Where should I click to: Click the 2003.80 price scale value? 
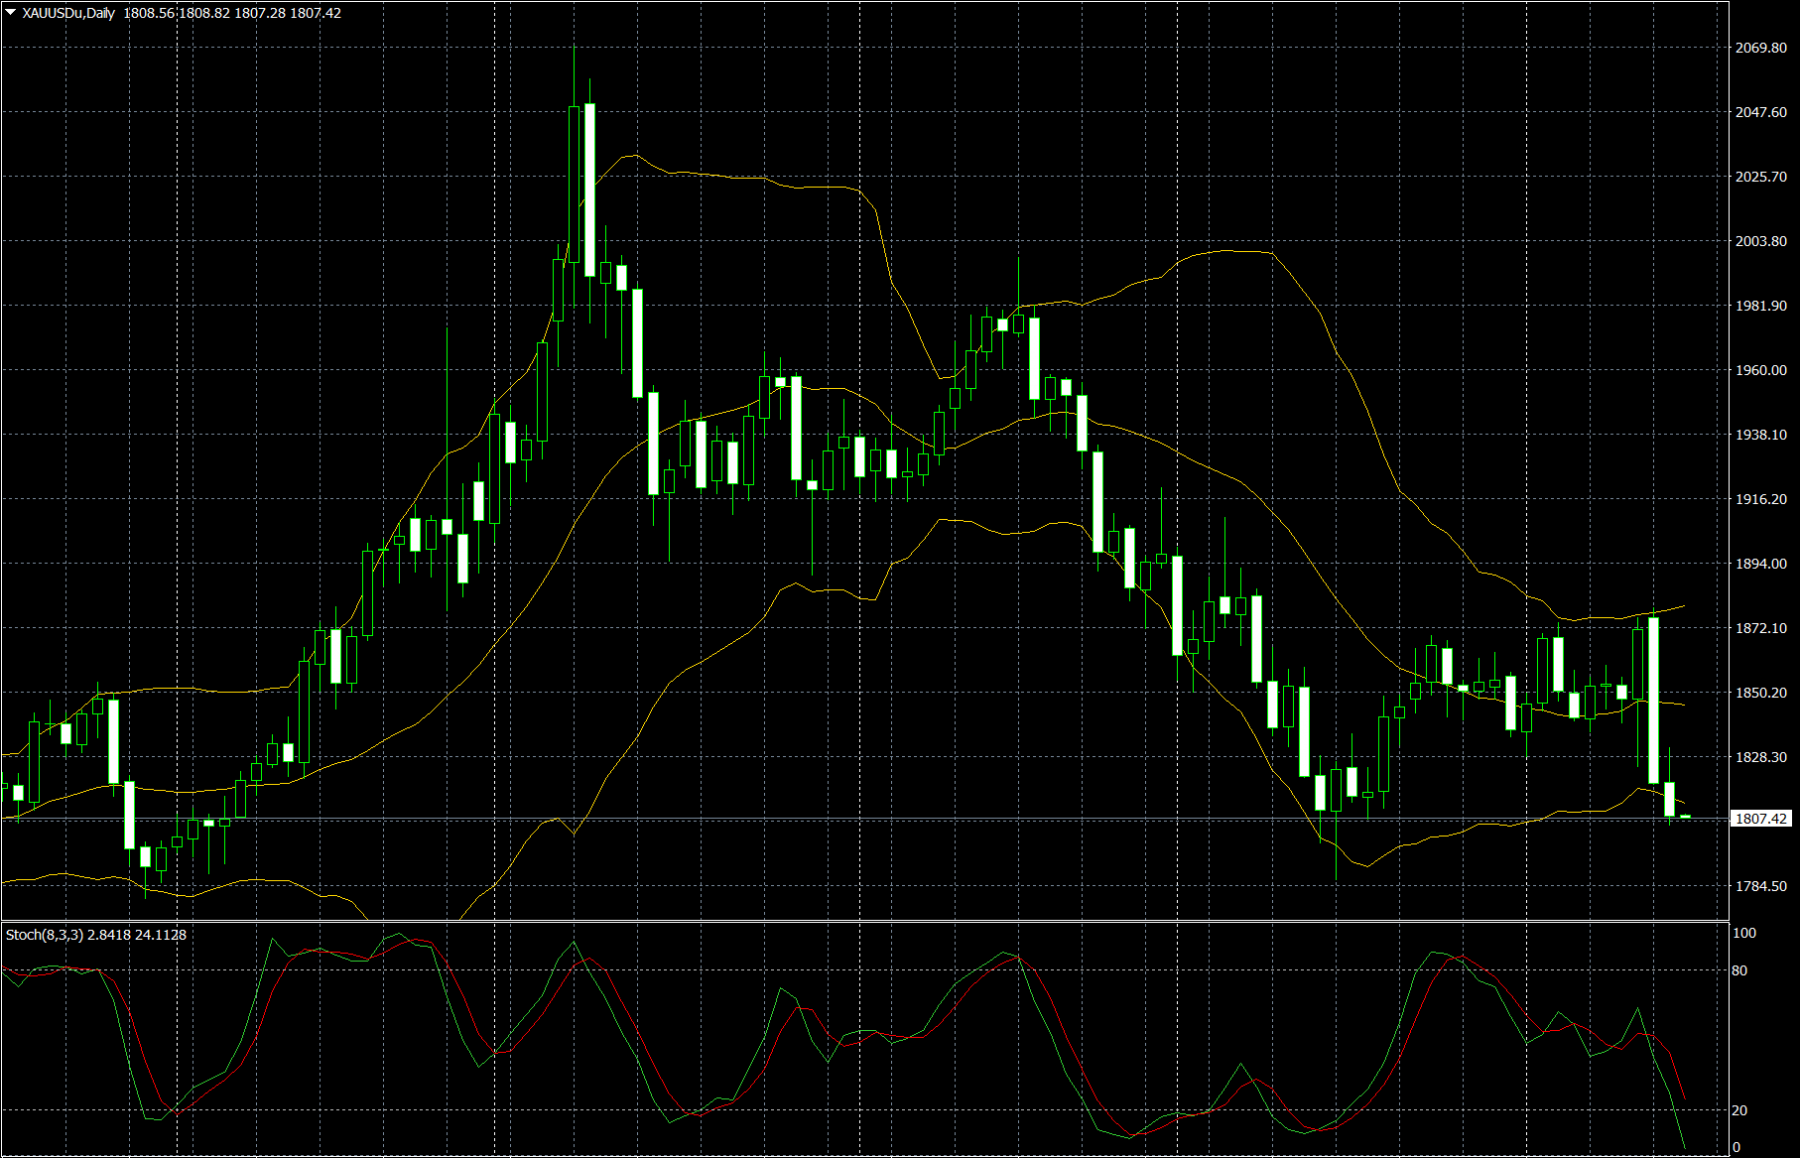1761,241
